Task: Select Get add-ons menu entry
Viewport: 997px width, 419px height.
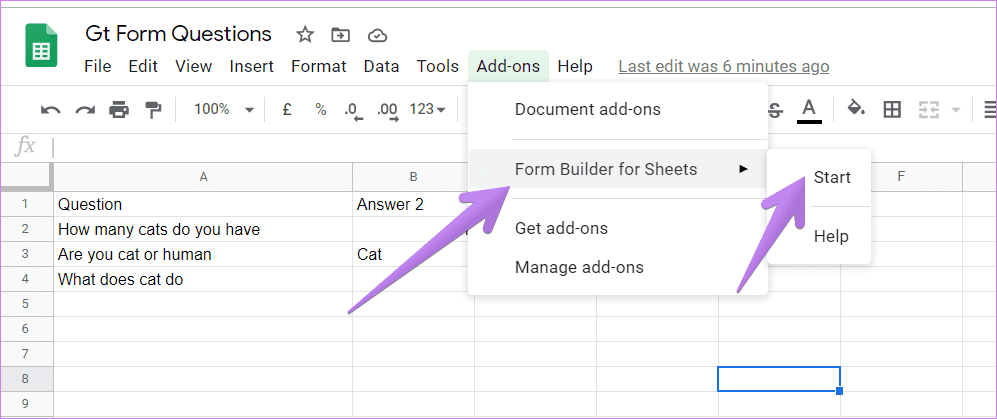Action: point(561,228)
